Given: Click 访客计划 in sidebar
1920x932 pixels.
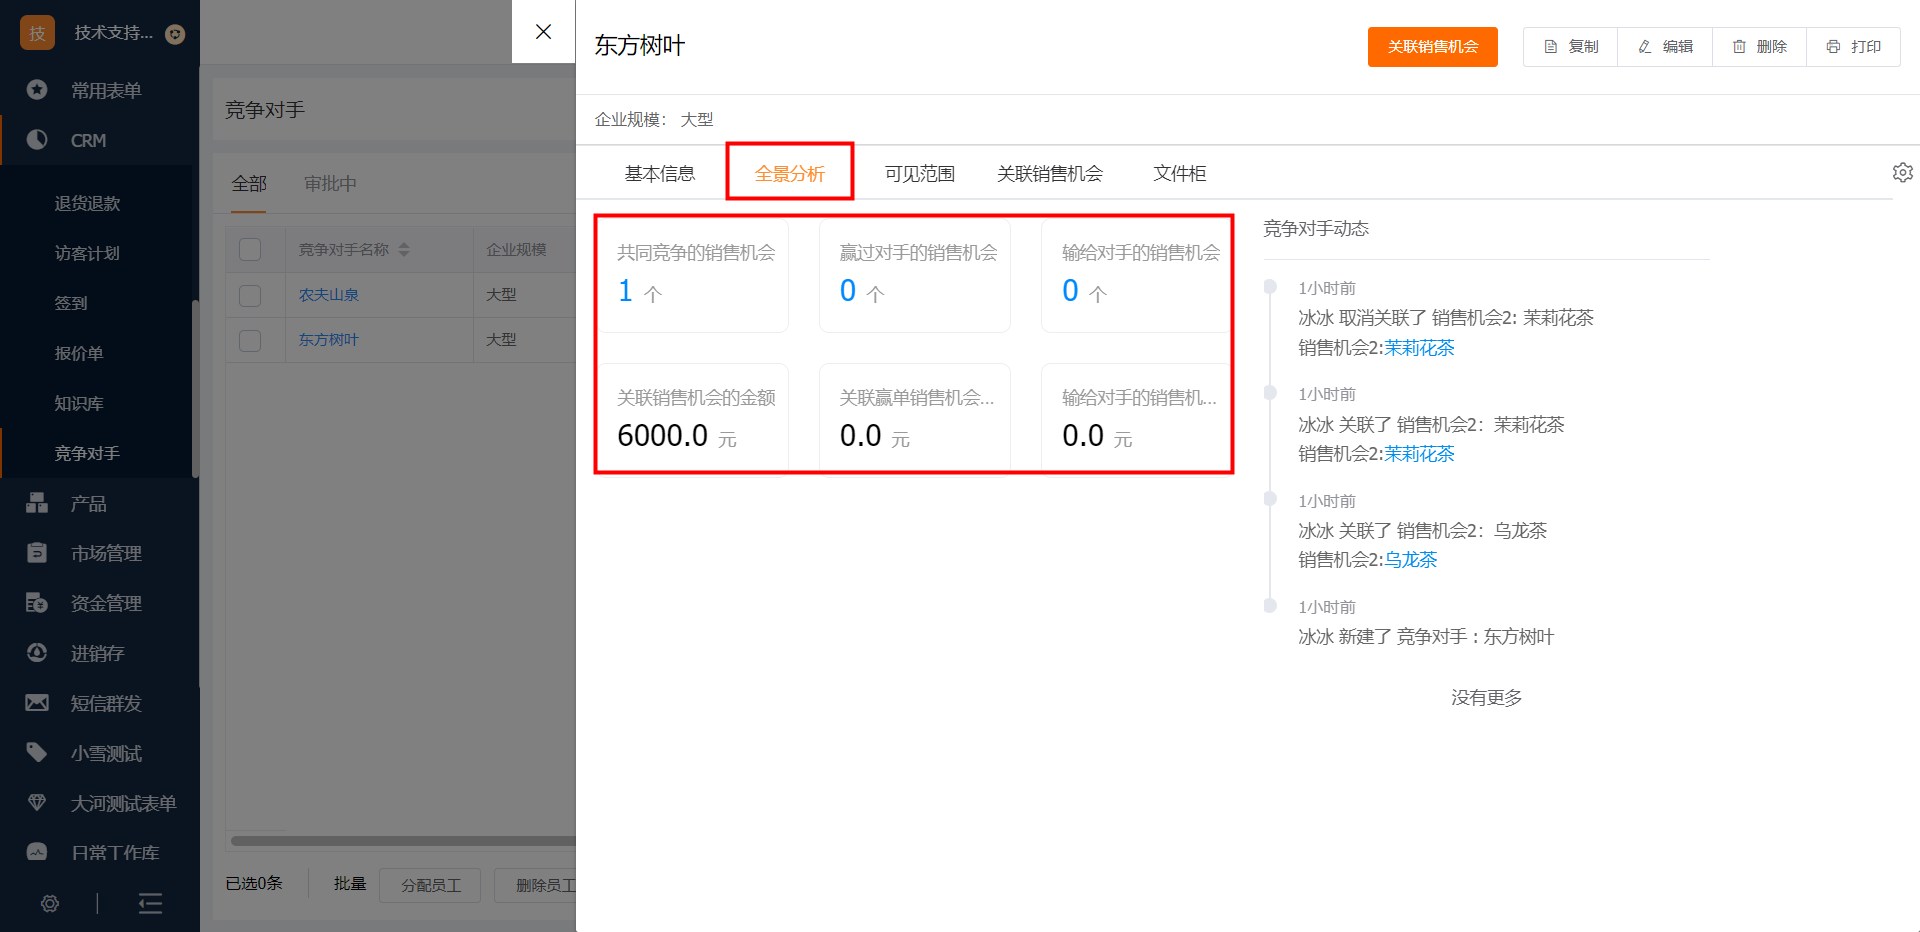Looking at the screenshot, I should pos(87,253).
